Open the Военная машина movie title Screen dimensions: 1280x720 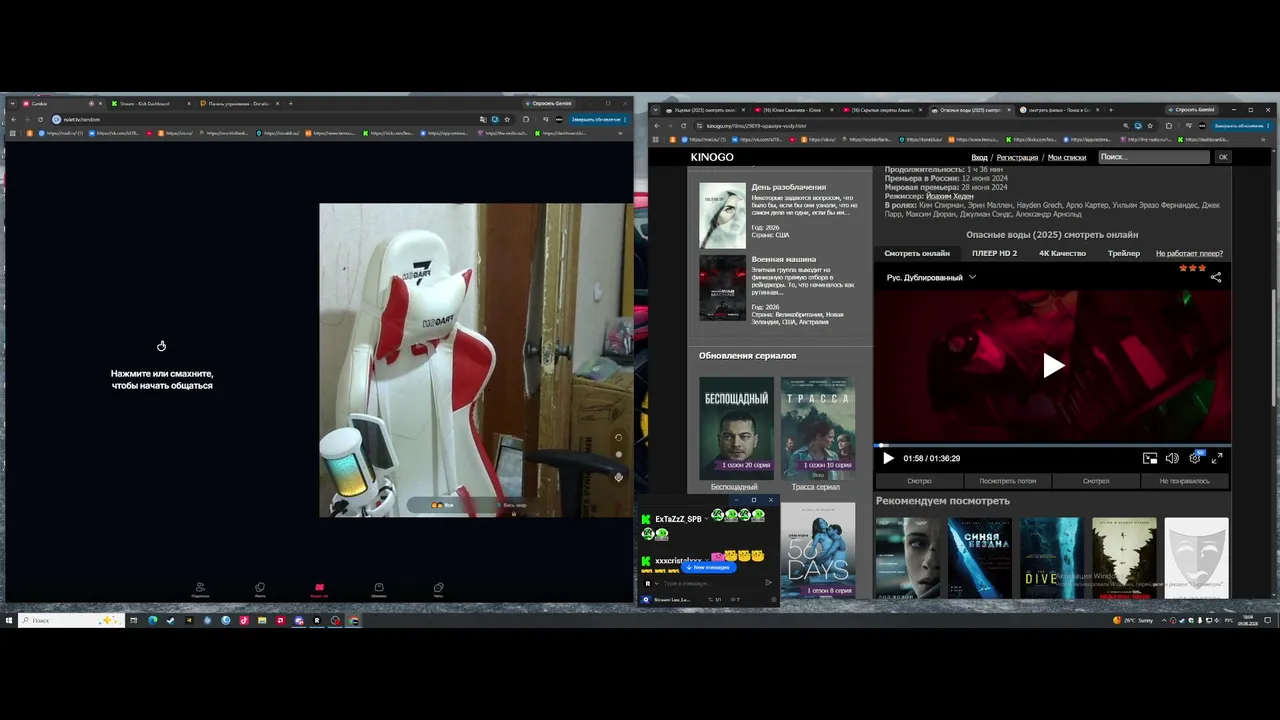[x=784, y=259]
